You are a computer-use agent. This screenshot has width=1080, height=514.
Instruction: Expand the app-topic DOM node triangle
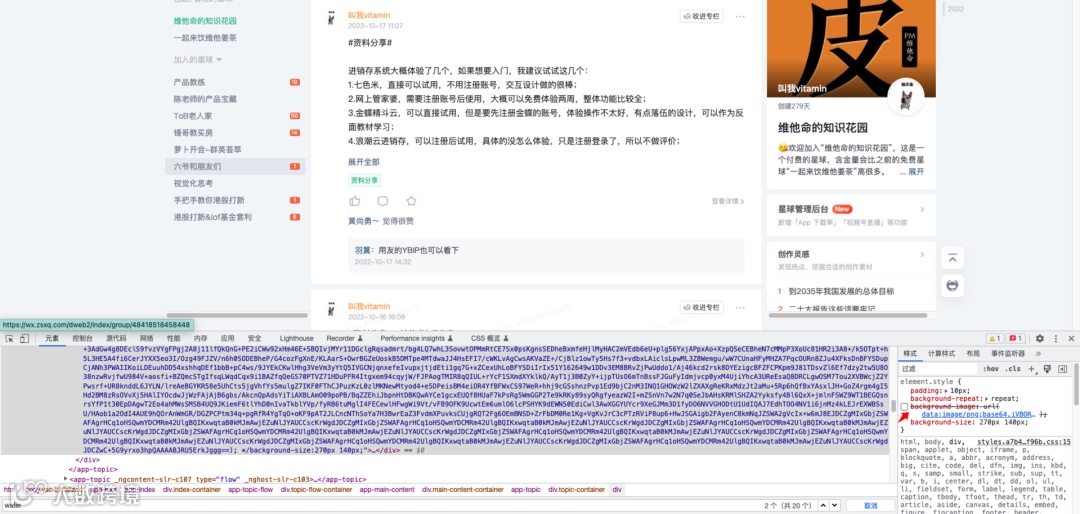click(66, 479)
